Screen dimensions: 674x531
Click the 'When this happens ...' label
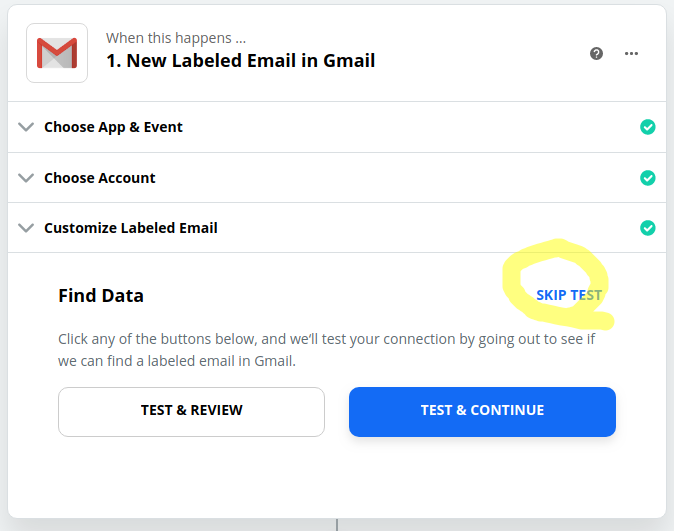(176, 38)
